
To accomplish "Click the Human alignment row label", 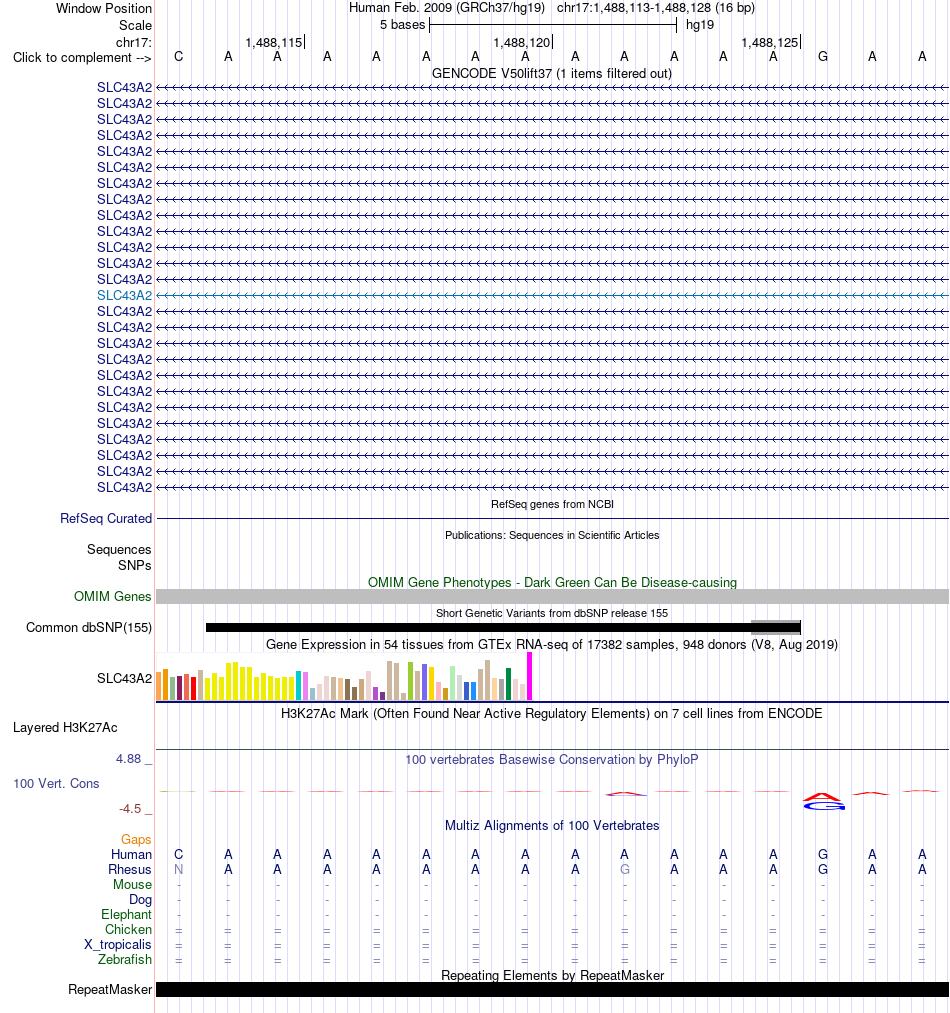I will point(131,854).
